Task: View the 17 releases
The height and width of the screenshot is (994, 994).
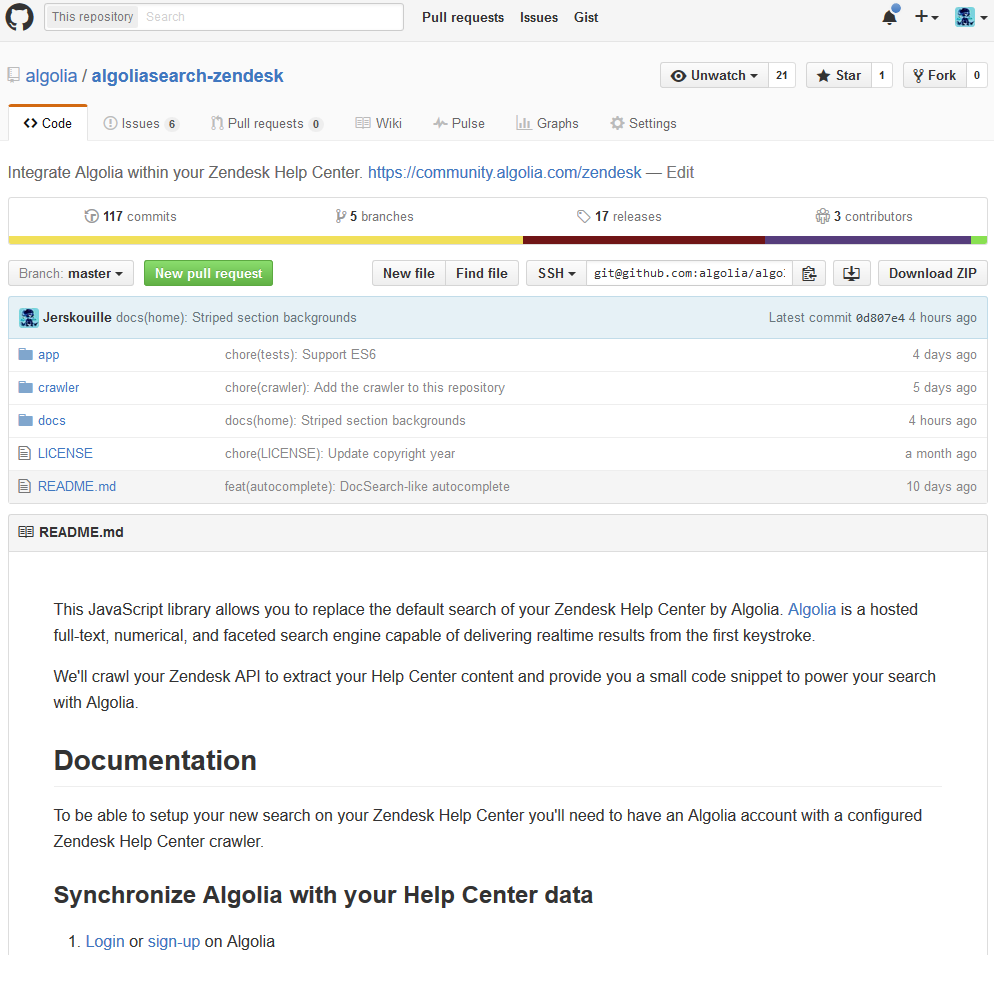Action: point(619,217)
